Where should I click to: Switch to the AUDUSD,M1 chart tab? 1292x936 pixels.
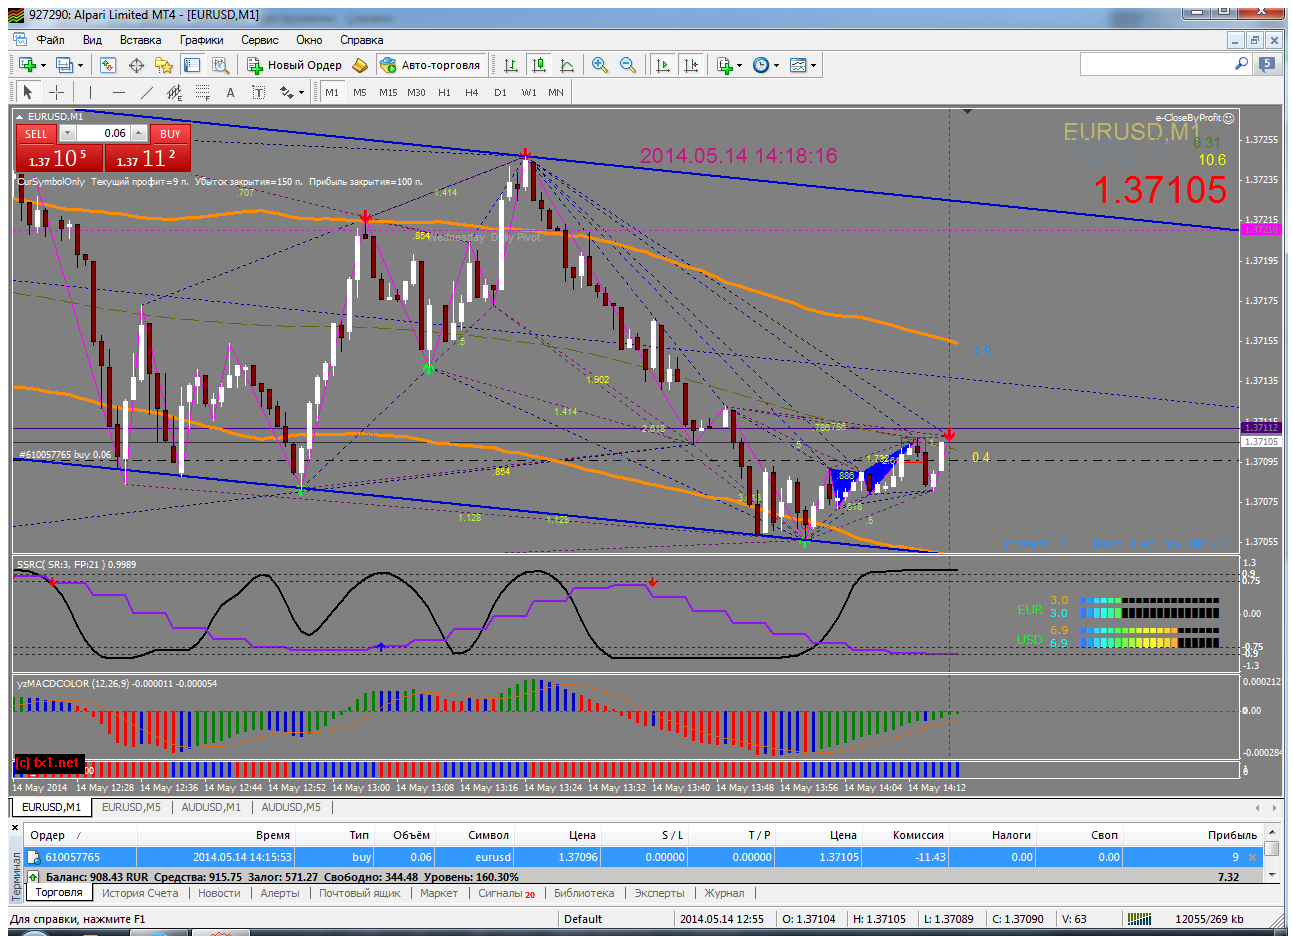211,807
